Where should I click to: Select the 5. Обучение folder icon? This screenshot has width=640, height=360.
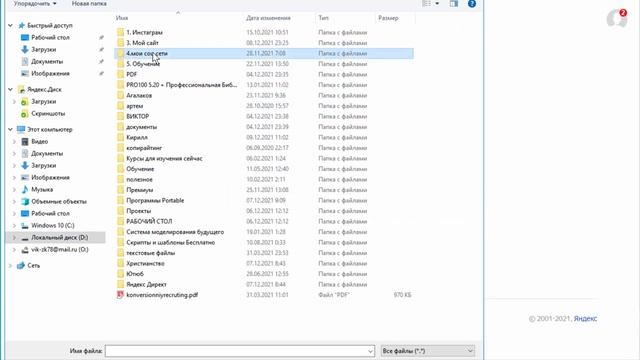click(x=120, y=64)
